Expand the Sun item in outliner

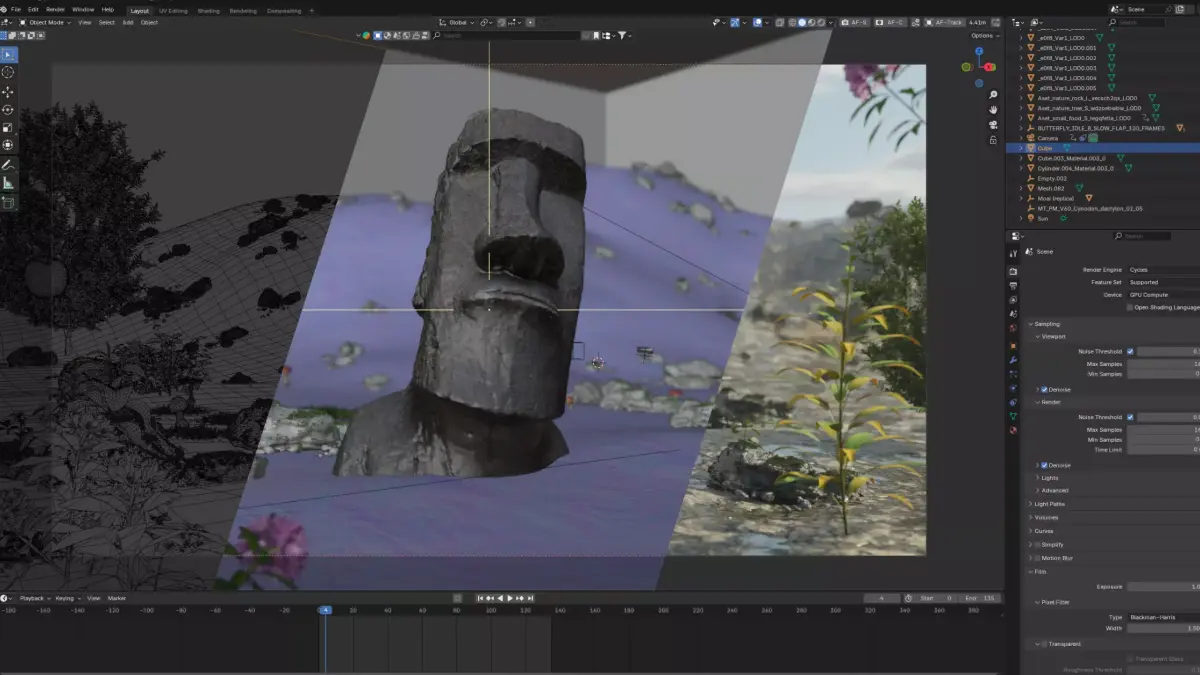pos(1021,218)
